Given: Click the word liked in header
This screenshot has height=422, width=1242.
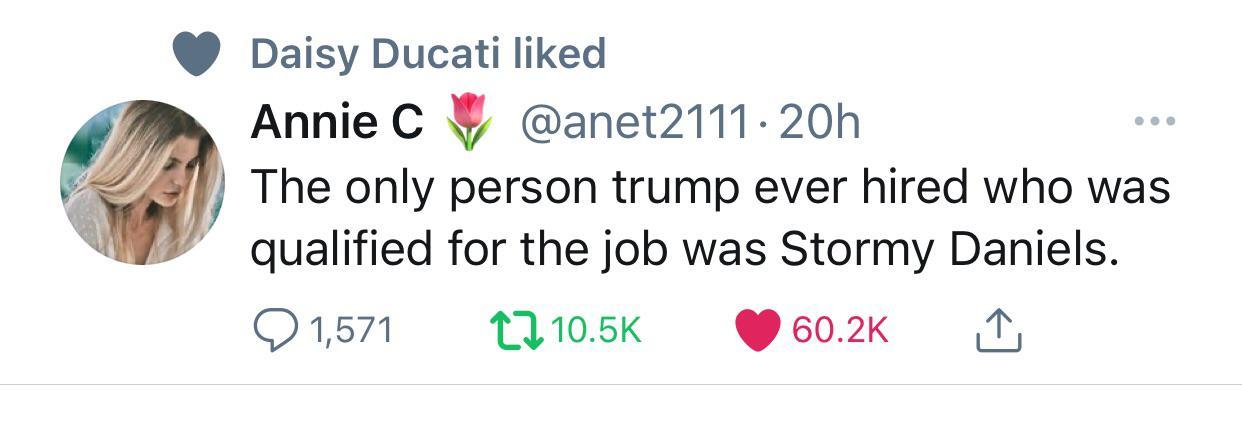Looking at the screenshot, I should click(x=559, y=53).
